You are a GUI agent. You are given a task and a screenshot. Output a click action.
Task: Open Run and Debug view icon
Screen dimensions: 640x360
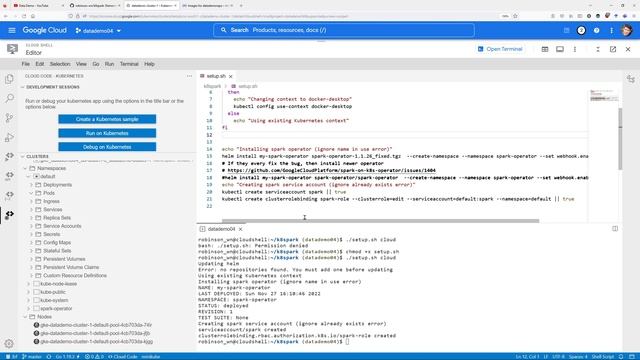[x=9, y=138]
